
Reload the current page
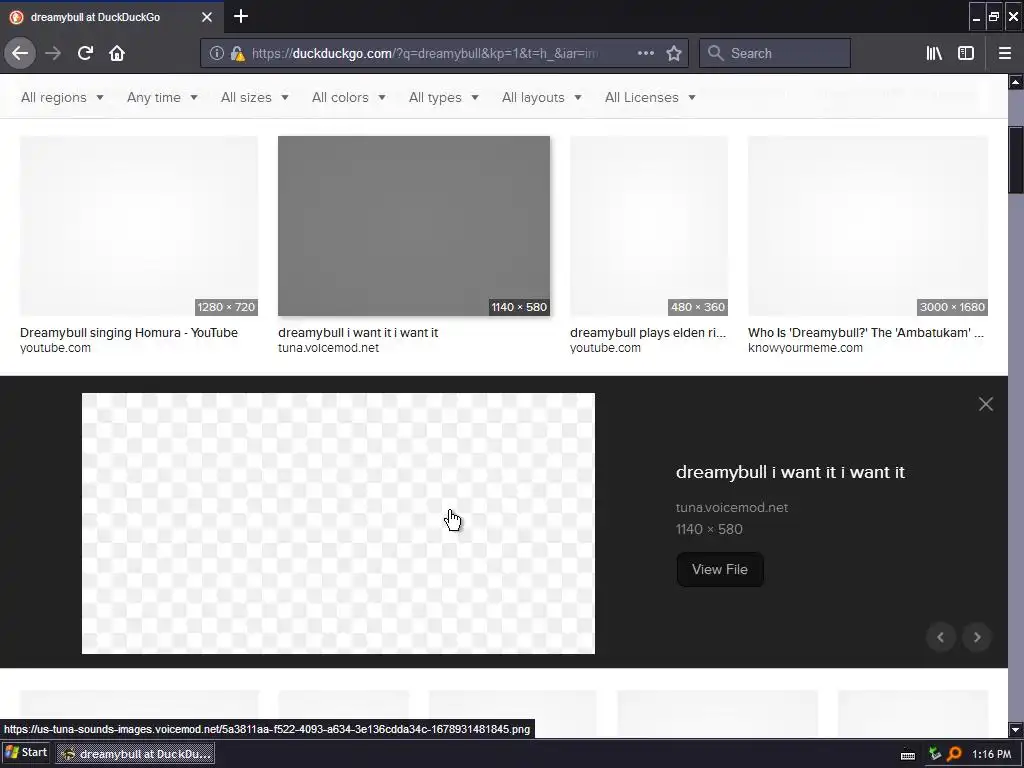coord(85,53)
